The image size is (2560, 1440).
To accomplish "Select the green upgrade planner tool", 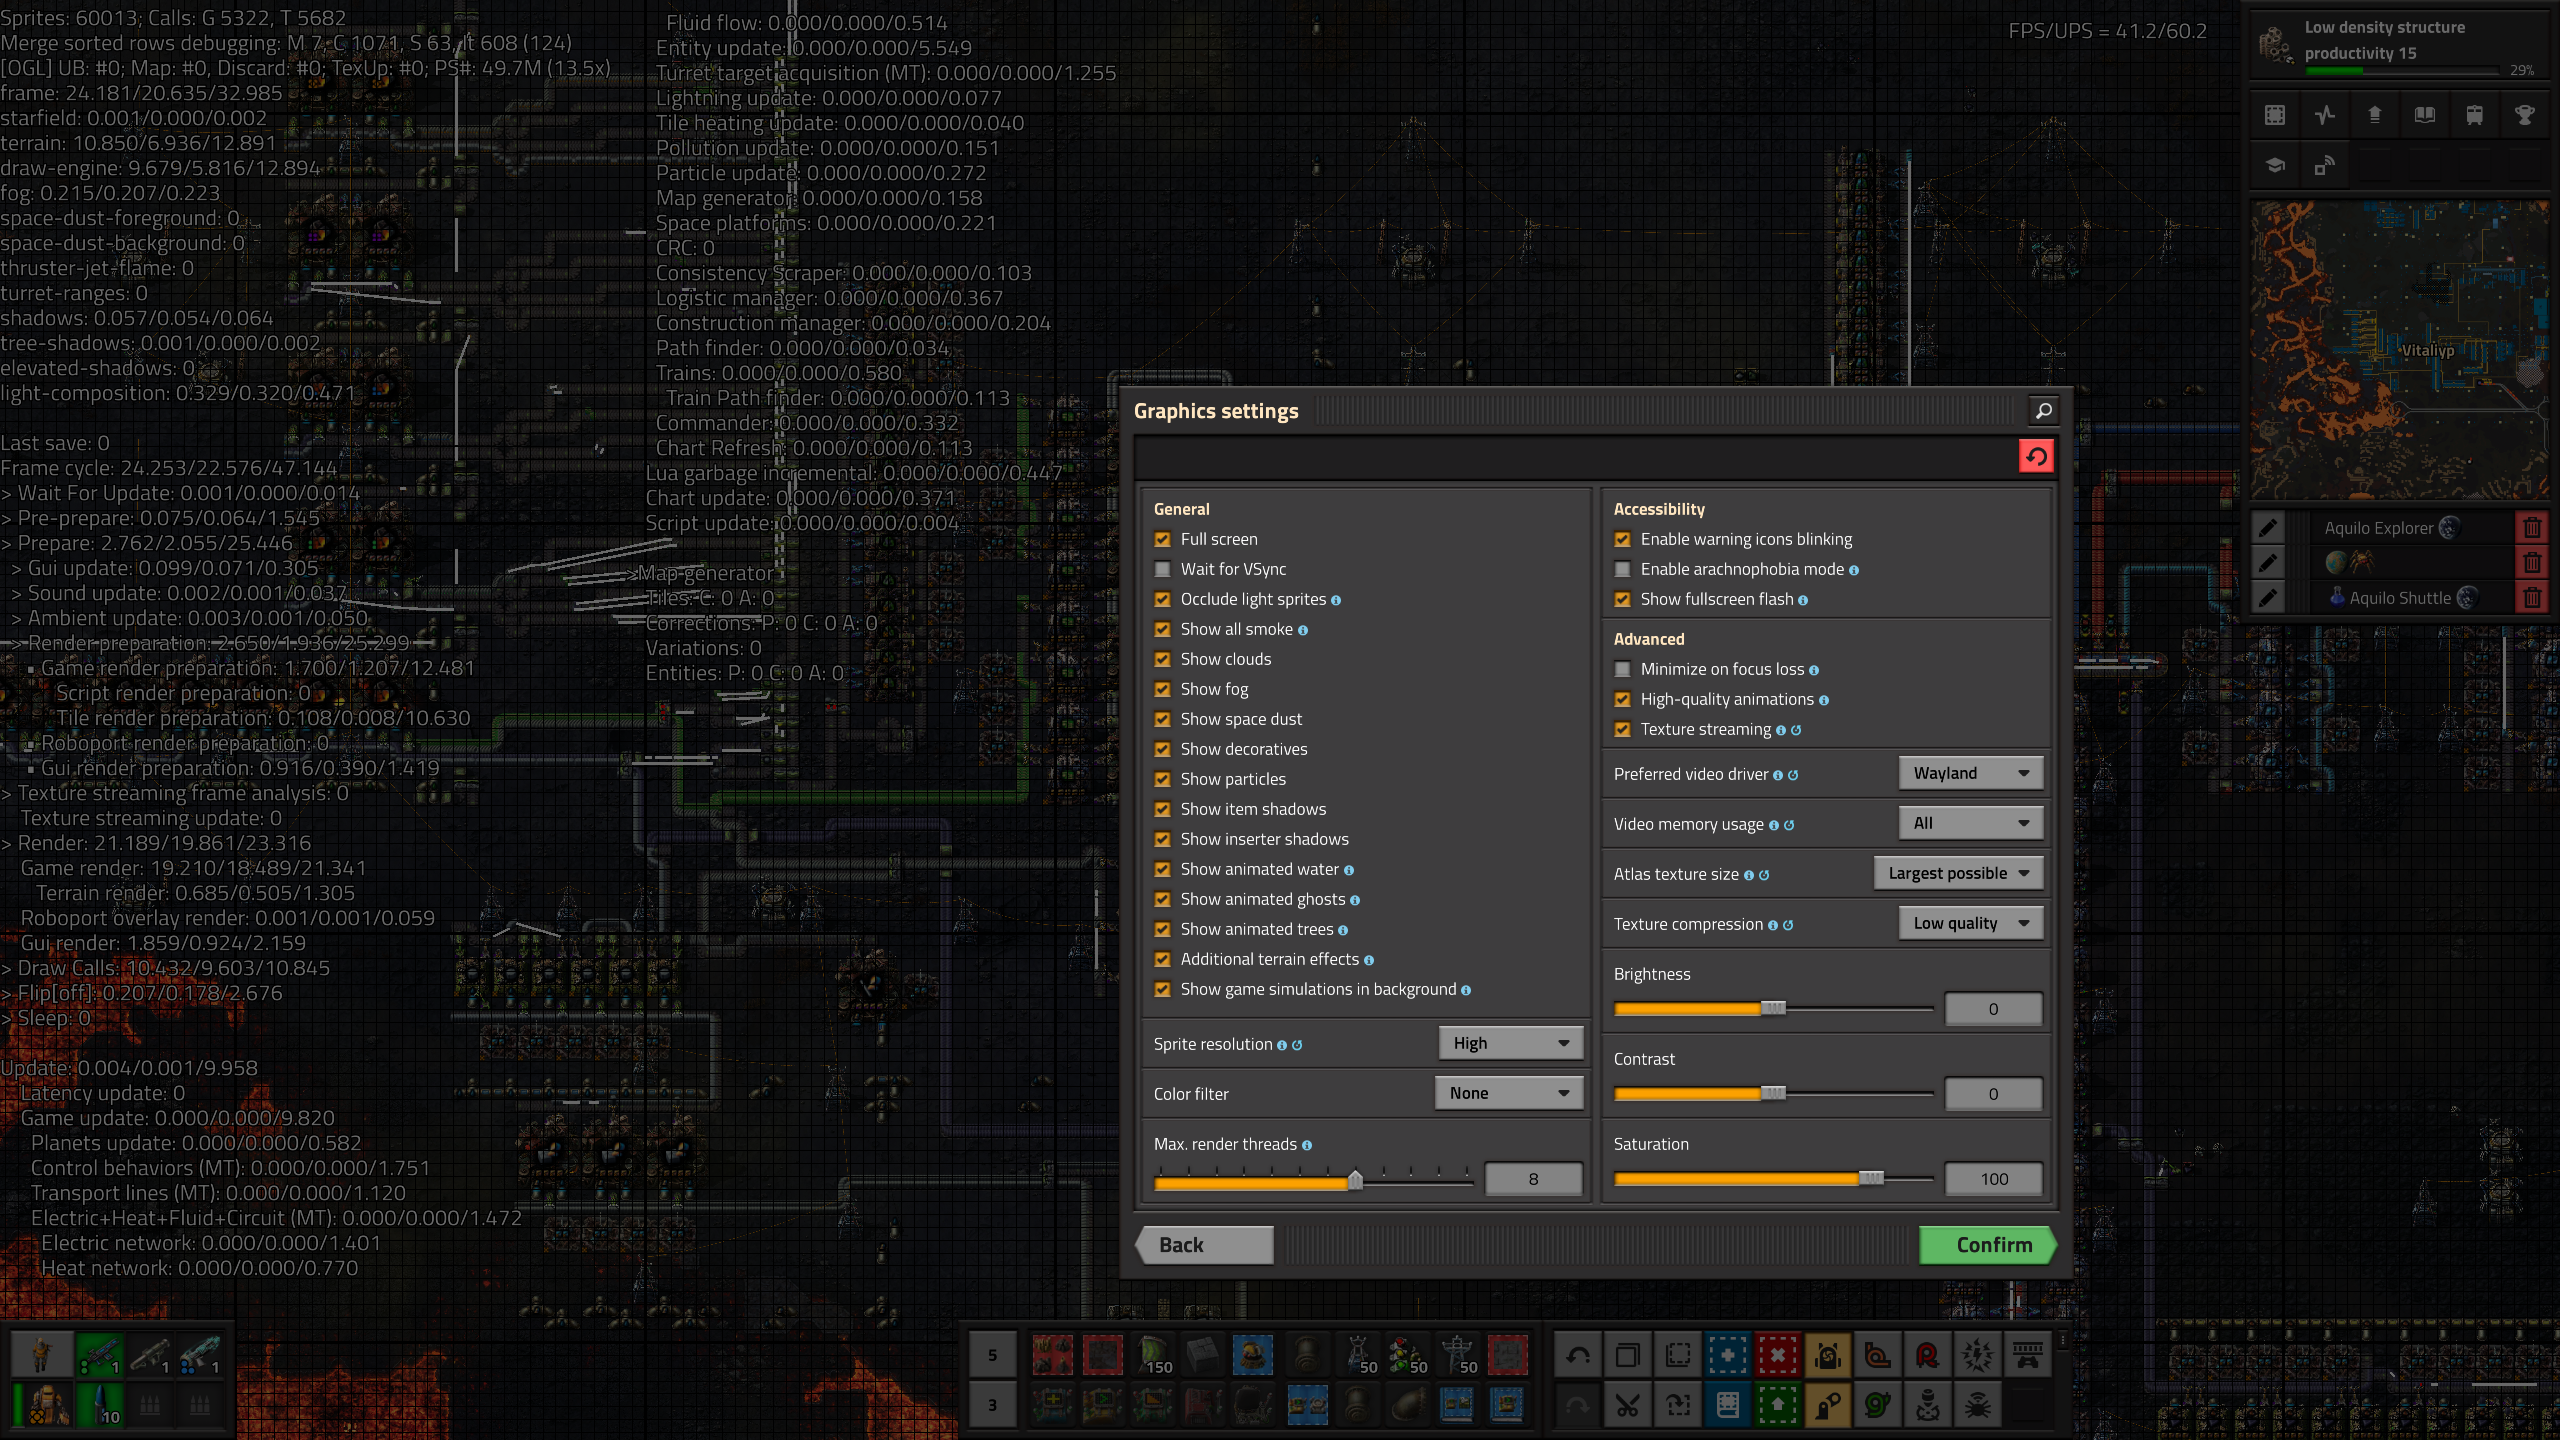I will 1778,1405.
